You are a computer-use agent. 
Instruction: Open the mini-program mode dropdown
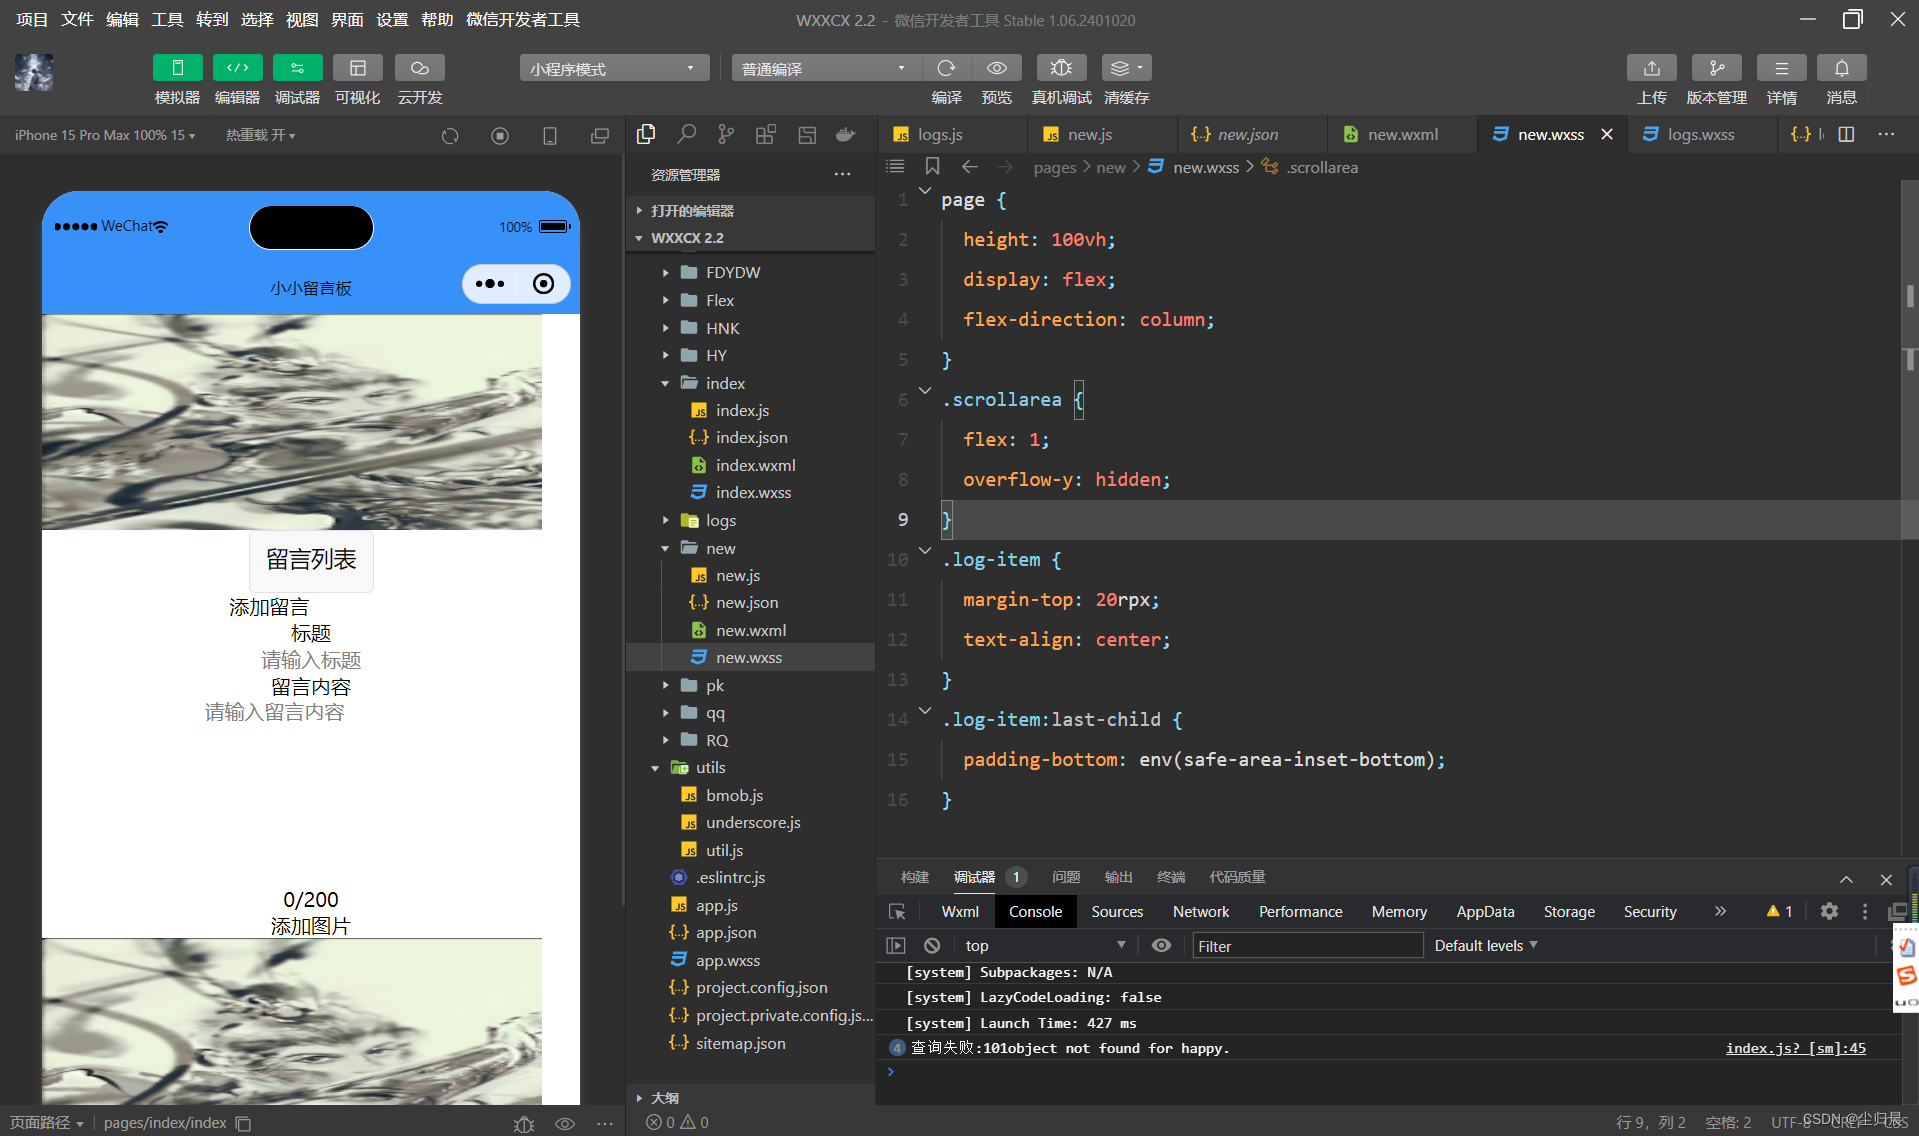pos(614,68)
